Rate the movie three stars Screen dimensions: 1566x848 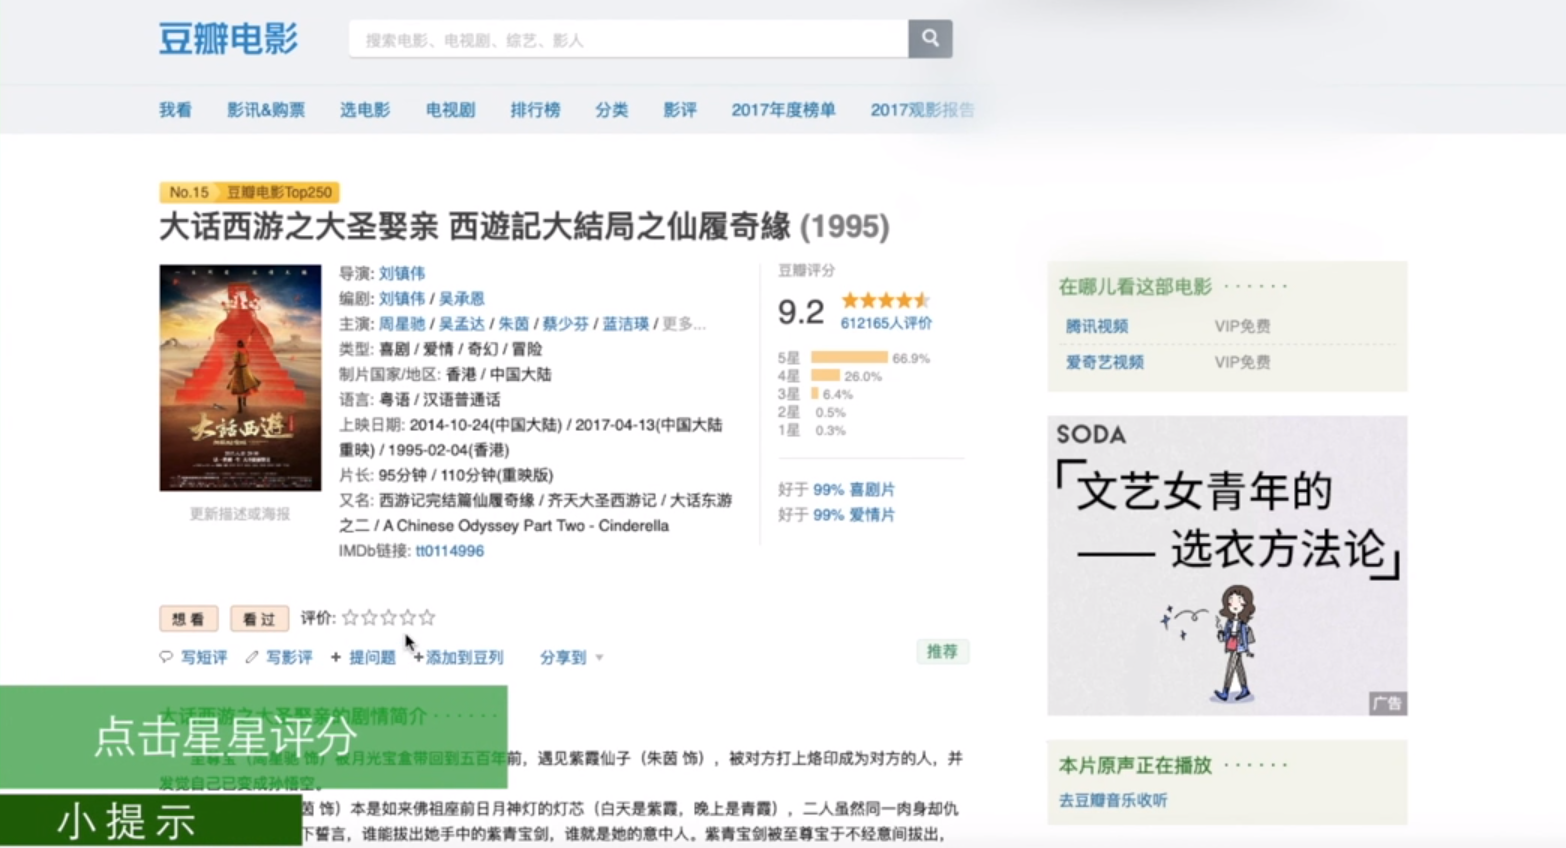pyautogui.click(x=388, y=618)
